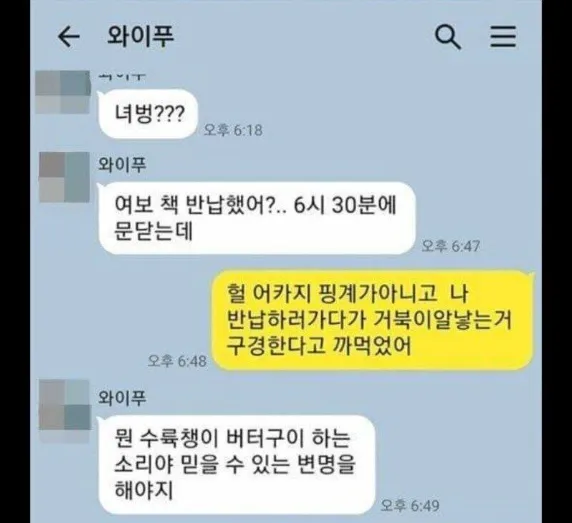
Task: Tap the text 까먹었어 in yellow bubble
Action: (x=373, y=345)
